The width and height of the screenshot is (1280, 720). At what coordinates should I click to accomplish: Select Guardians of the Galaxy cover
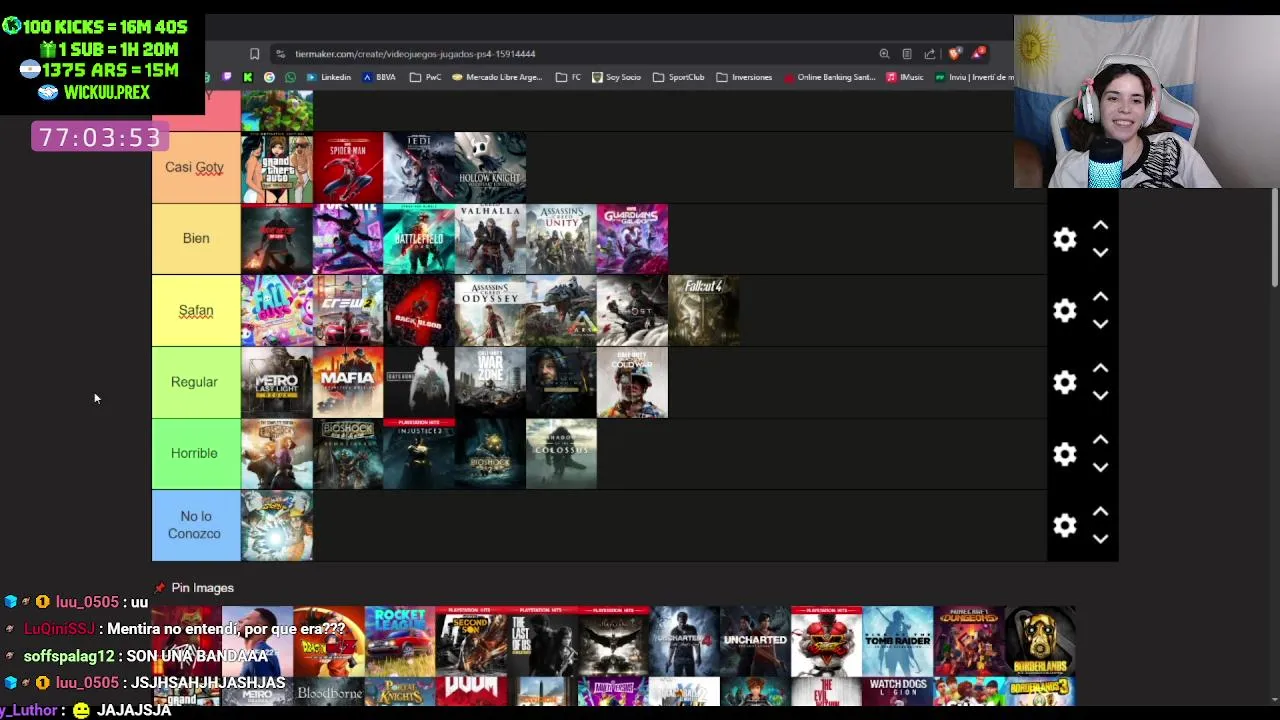click(x=632, y=238)
